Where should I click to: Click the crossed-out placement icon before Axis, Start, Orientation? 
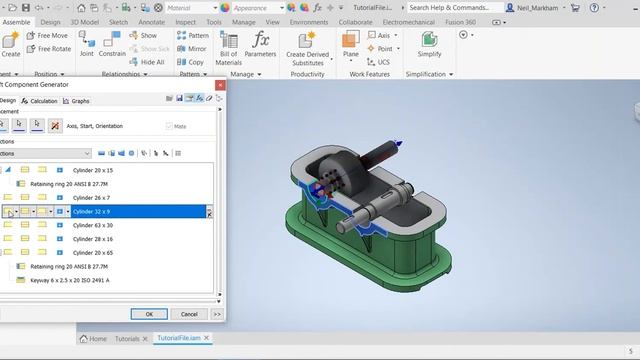[x=55, y=126]
